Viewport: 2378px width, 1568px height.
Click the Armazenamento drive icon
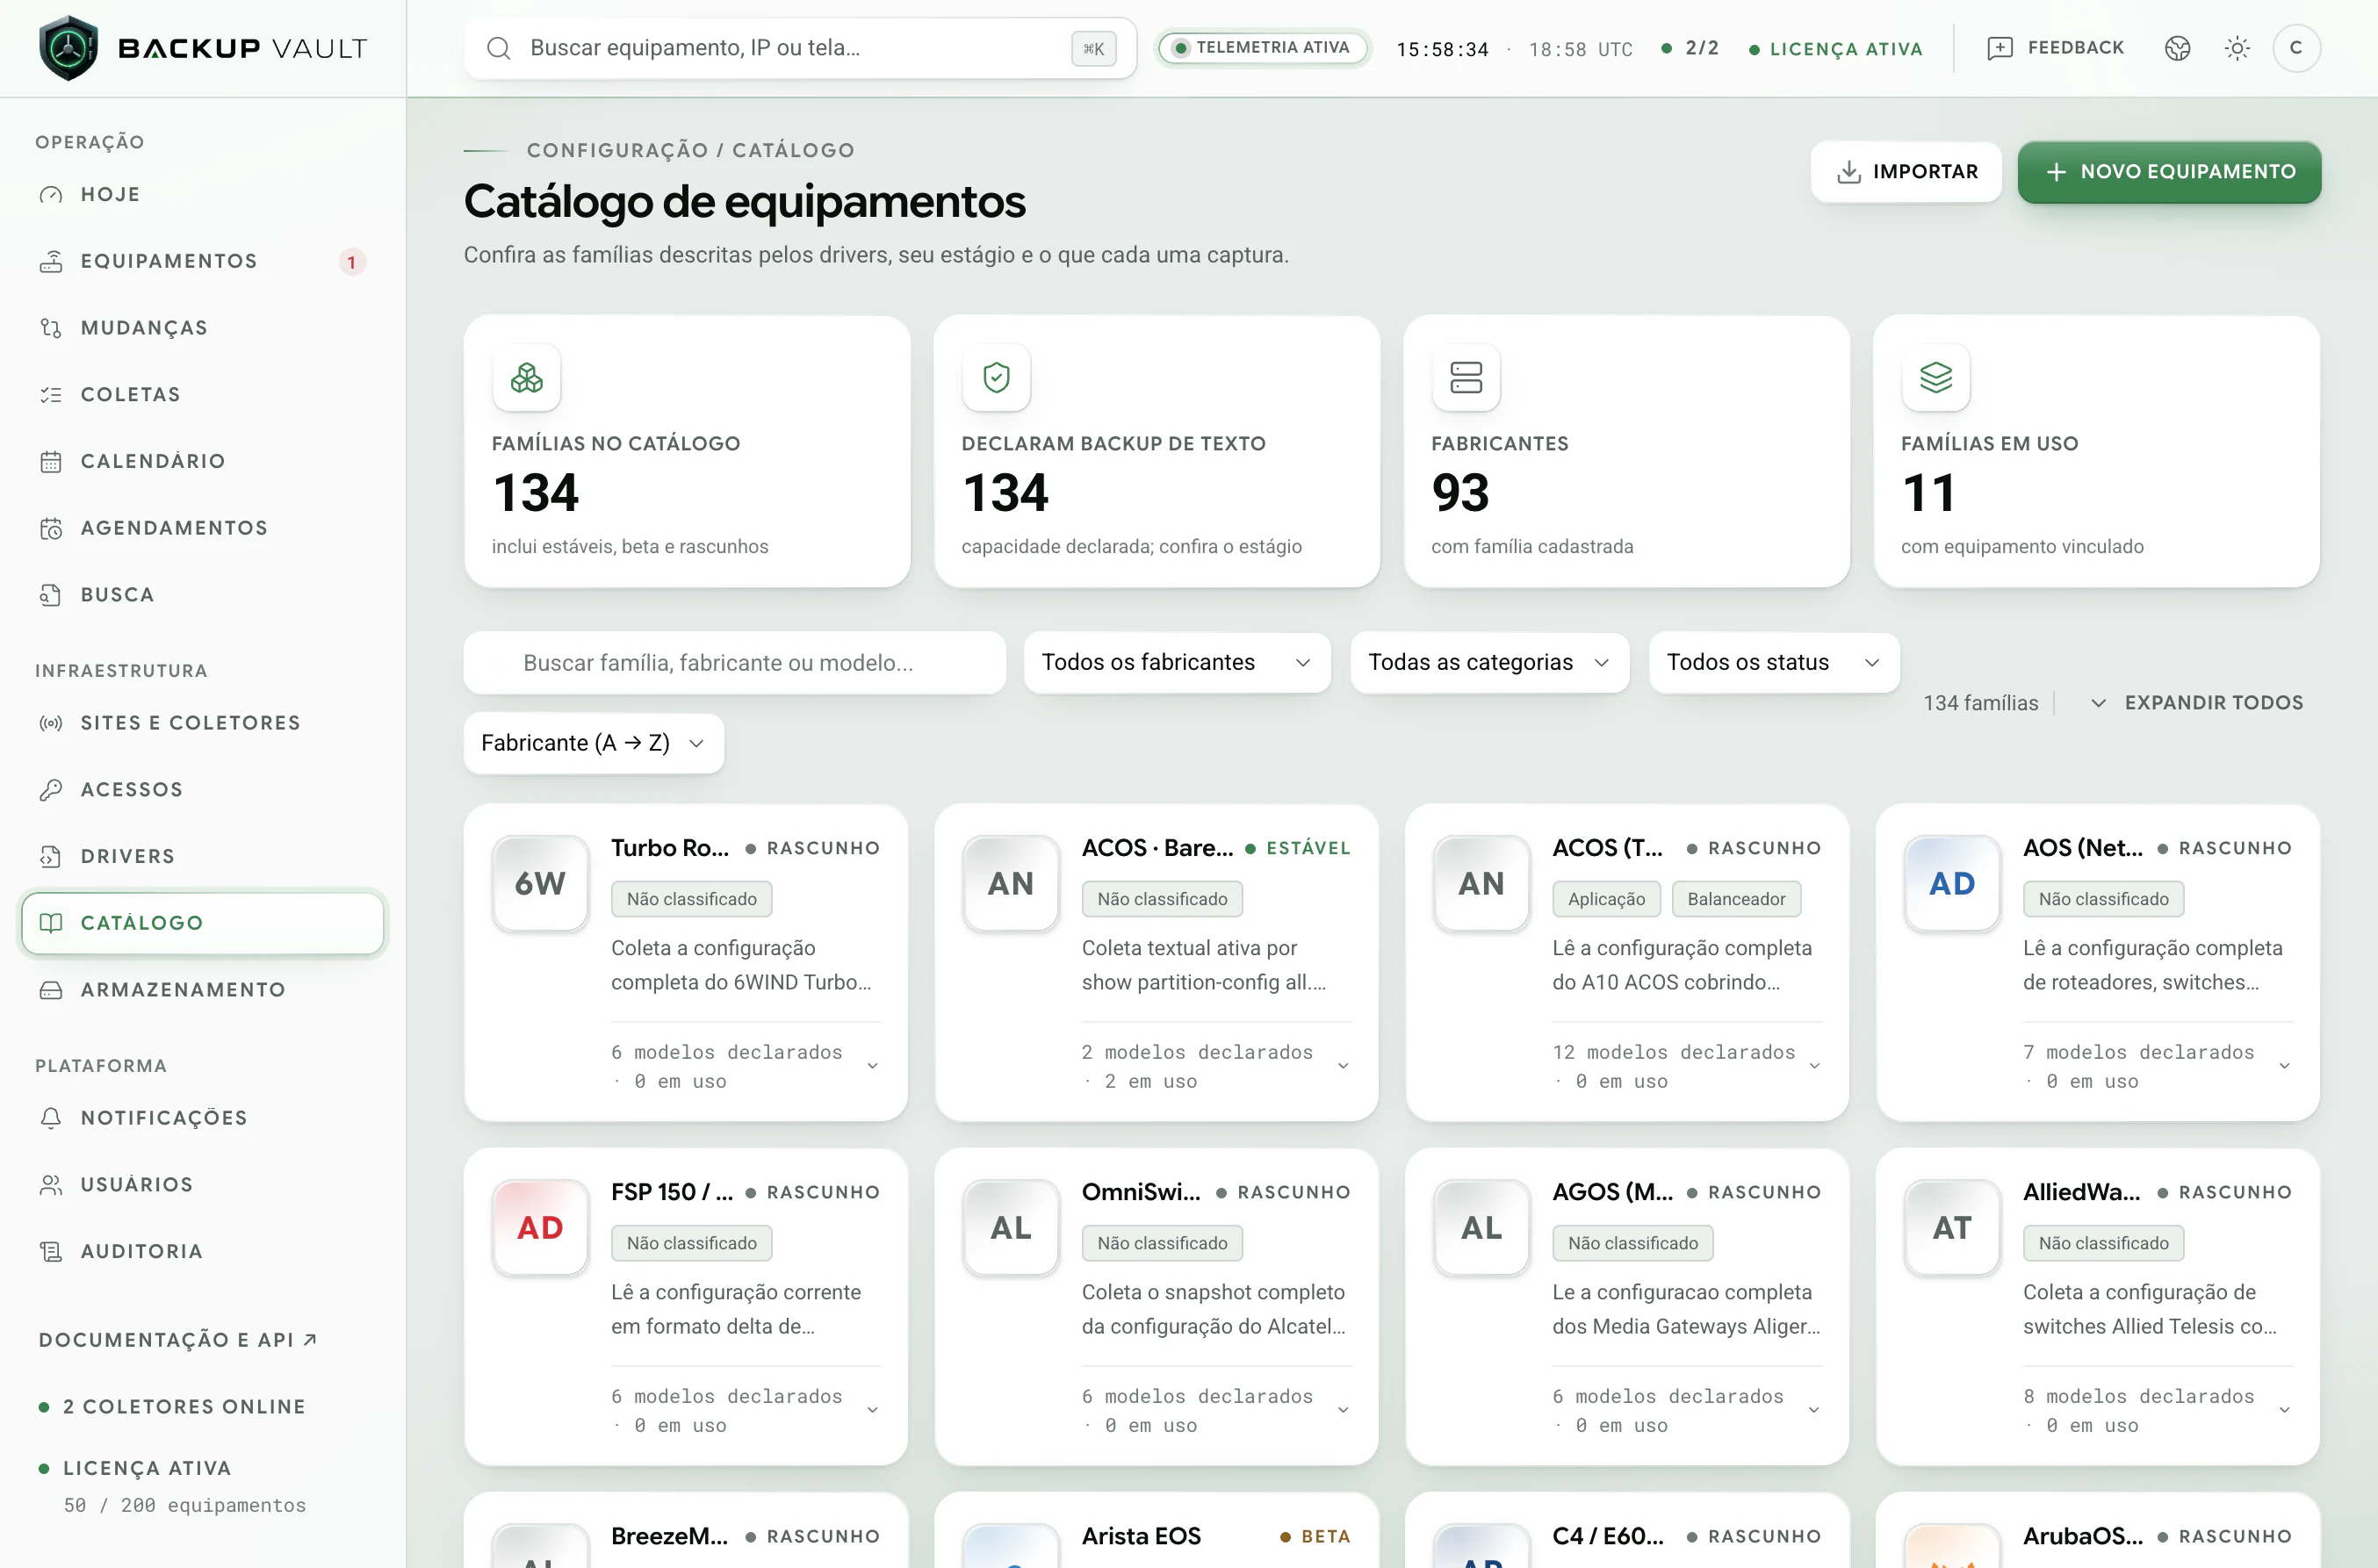[x=51, y=990]
